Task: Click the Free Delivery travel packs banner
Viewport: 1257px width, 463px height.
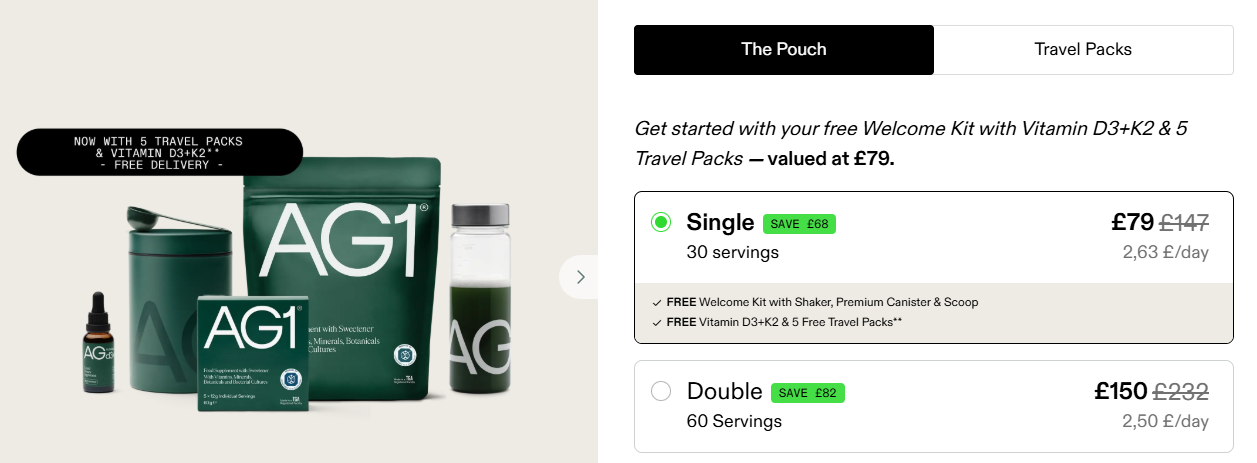Action: tap(159, 152)
